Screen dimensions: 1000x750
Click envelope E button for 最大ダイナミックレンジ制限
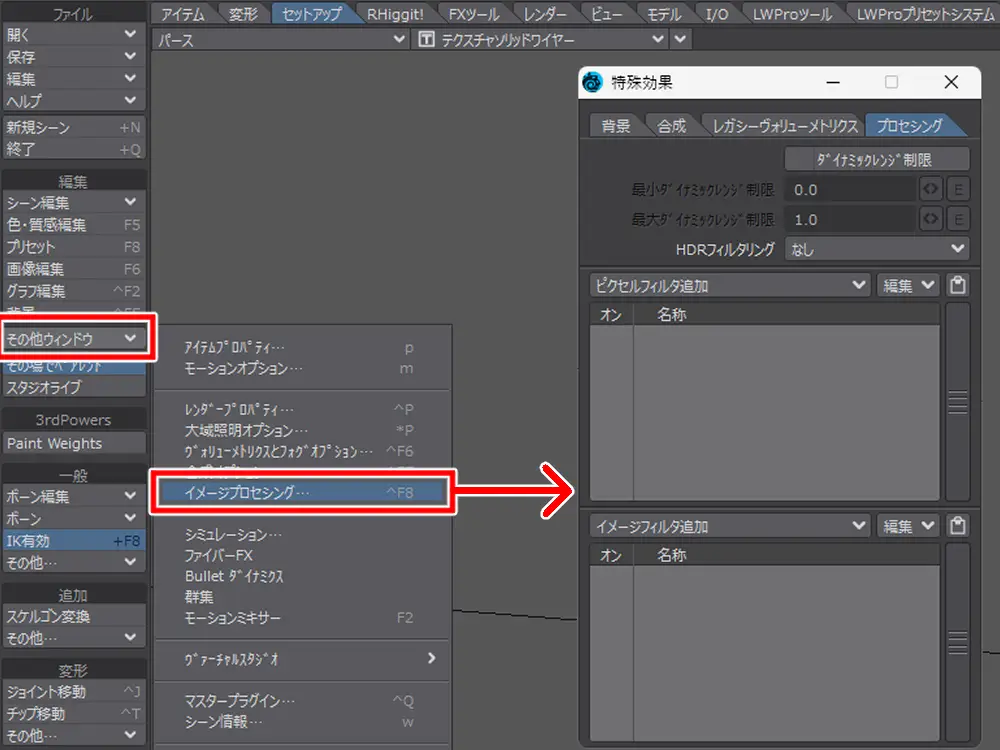[x=957, y=220]
